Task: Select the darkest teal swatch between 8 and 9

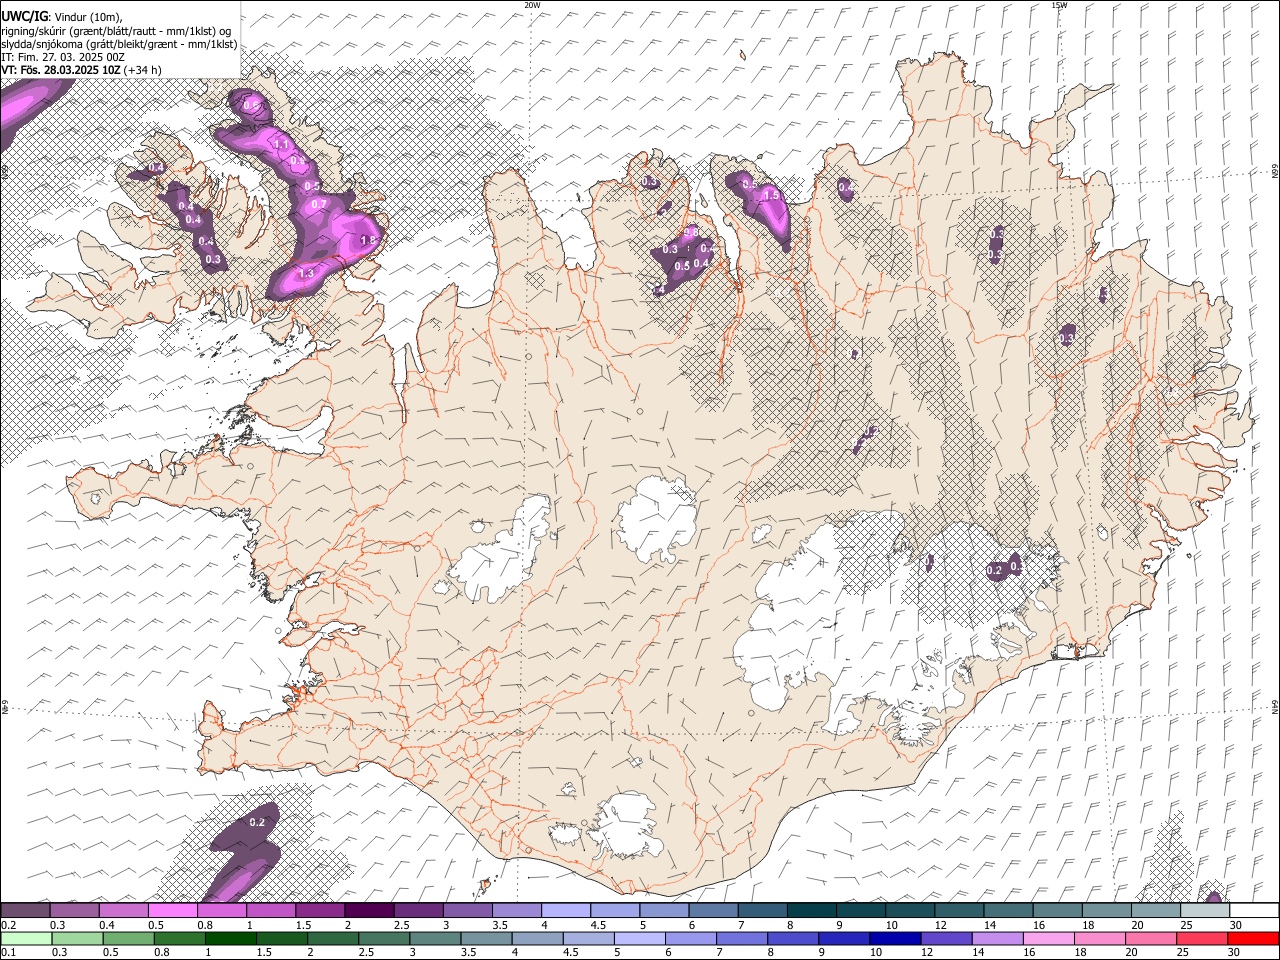Action: pos(811,911)
